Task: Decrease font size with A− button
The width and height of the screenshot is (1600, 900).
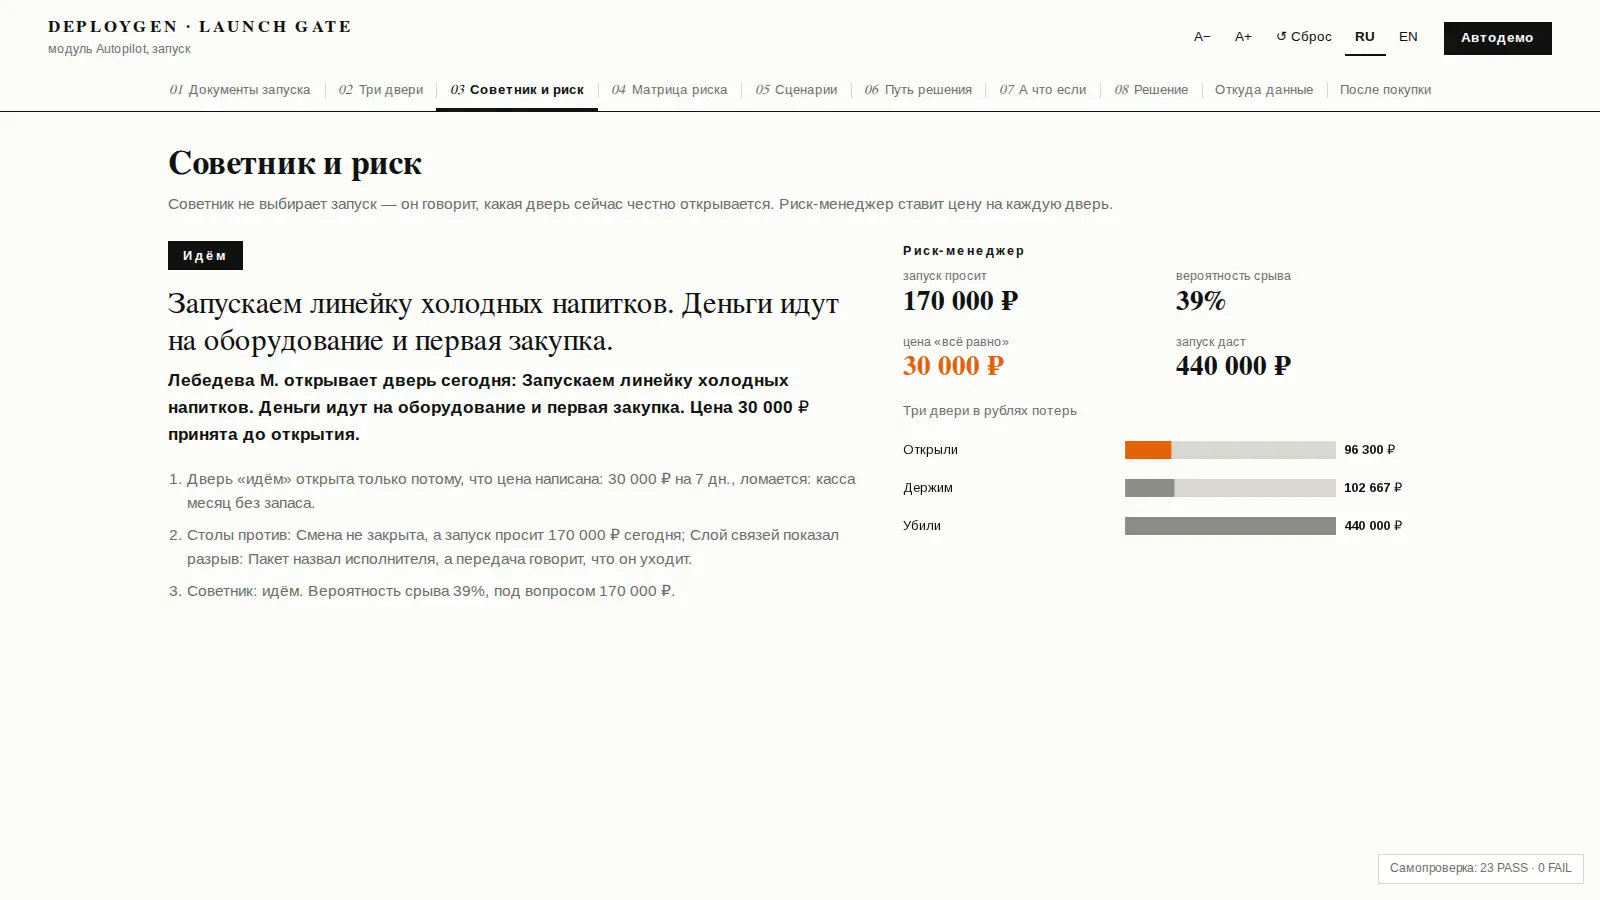Action: point(1202,37)
